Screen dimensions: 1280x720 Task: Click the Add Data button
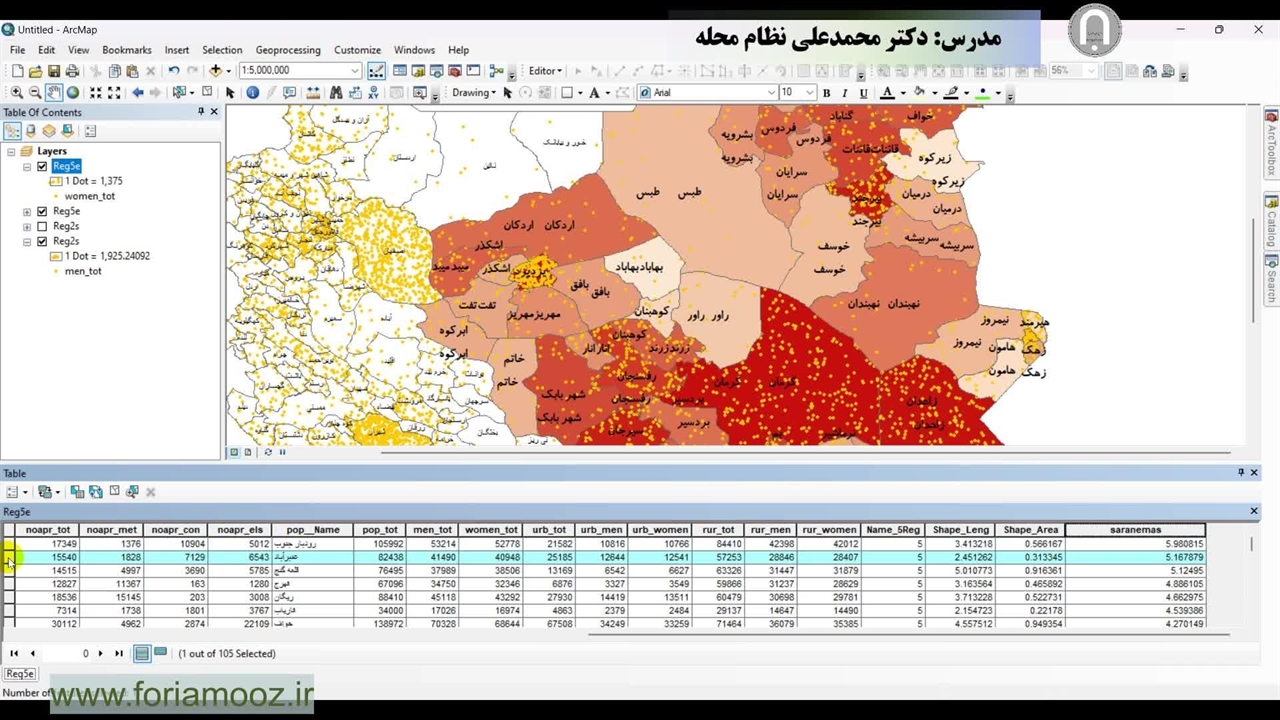(215, 71)
